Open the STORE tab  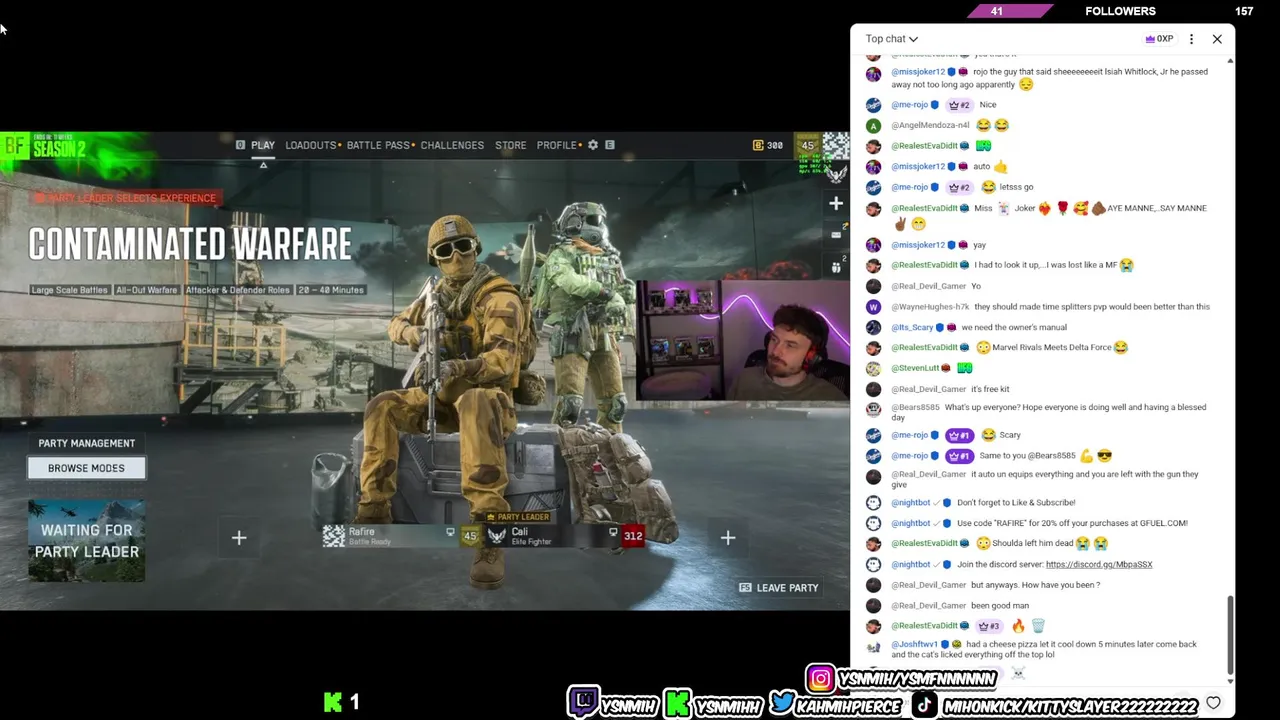(x=510, y=145)
